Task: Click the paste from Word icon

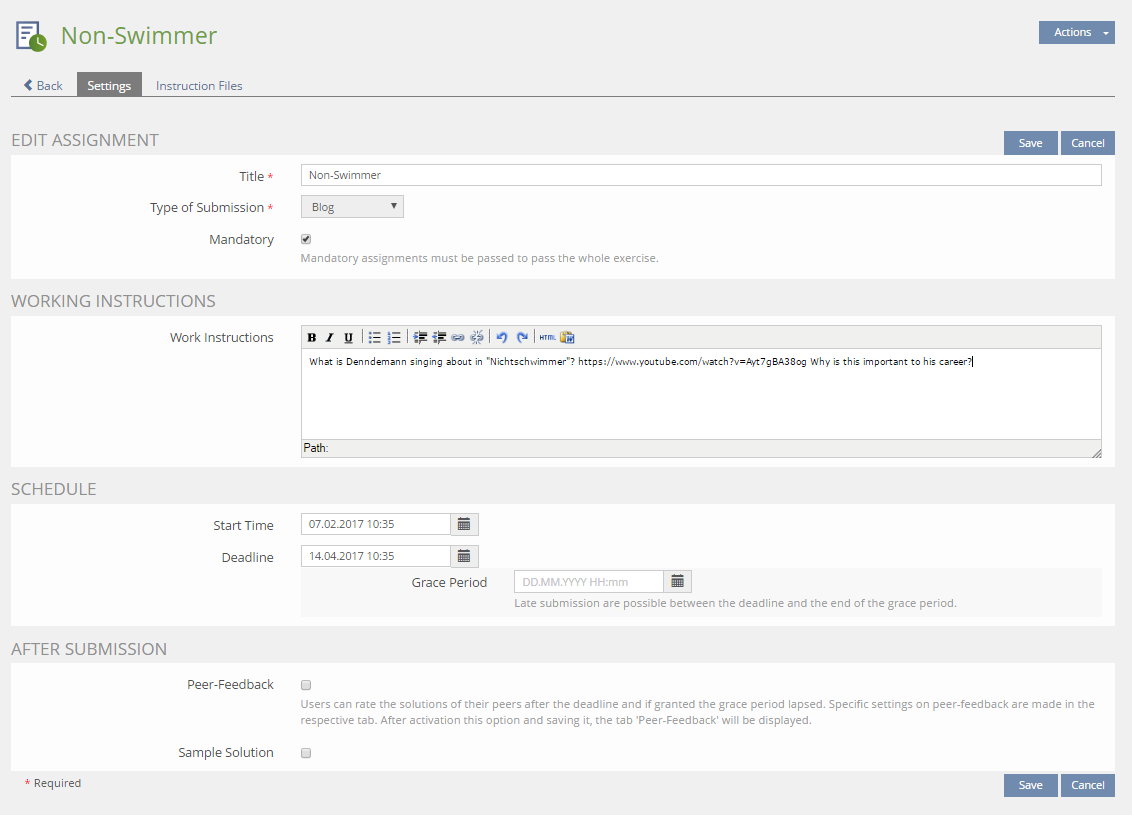Action: (567, 338)
